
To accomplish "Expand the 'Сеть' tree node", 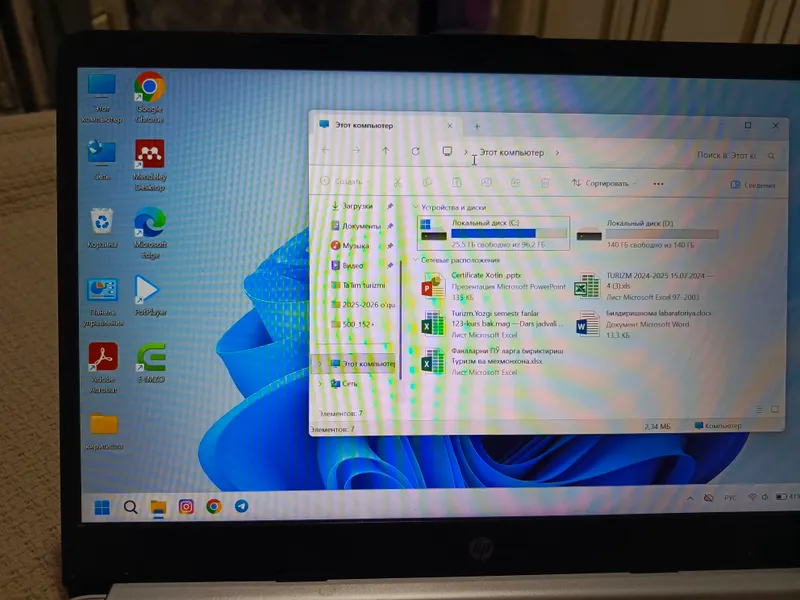I will coord(321,383).
